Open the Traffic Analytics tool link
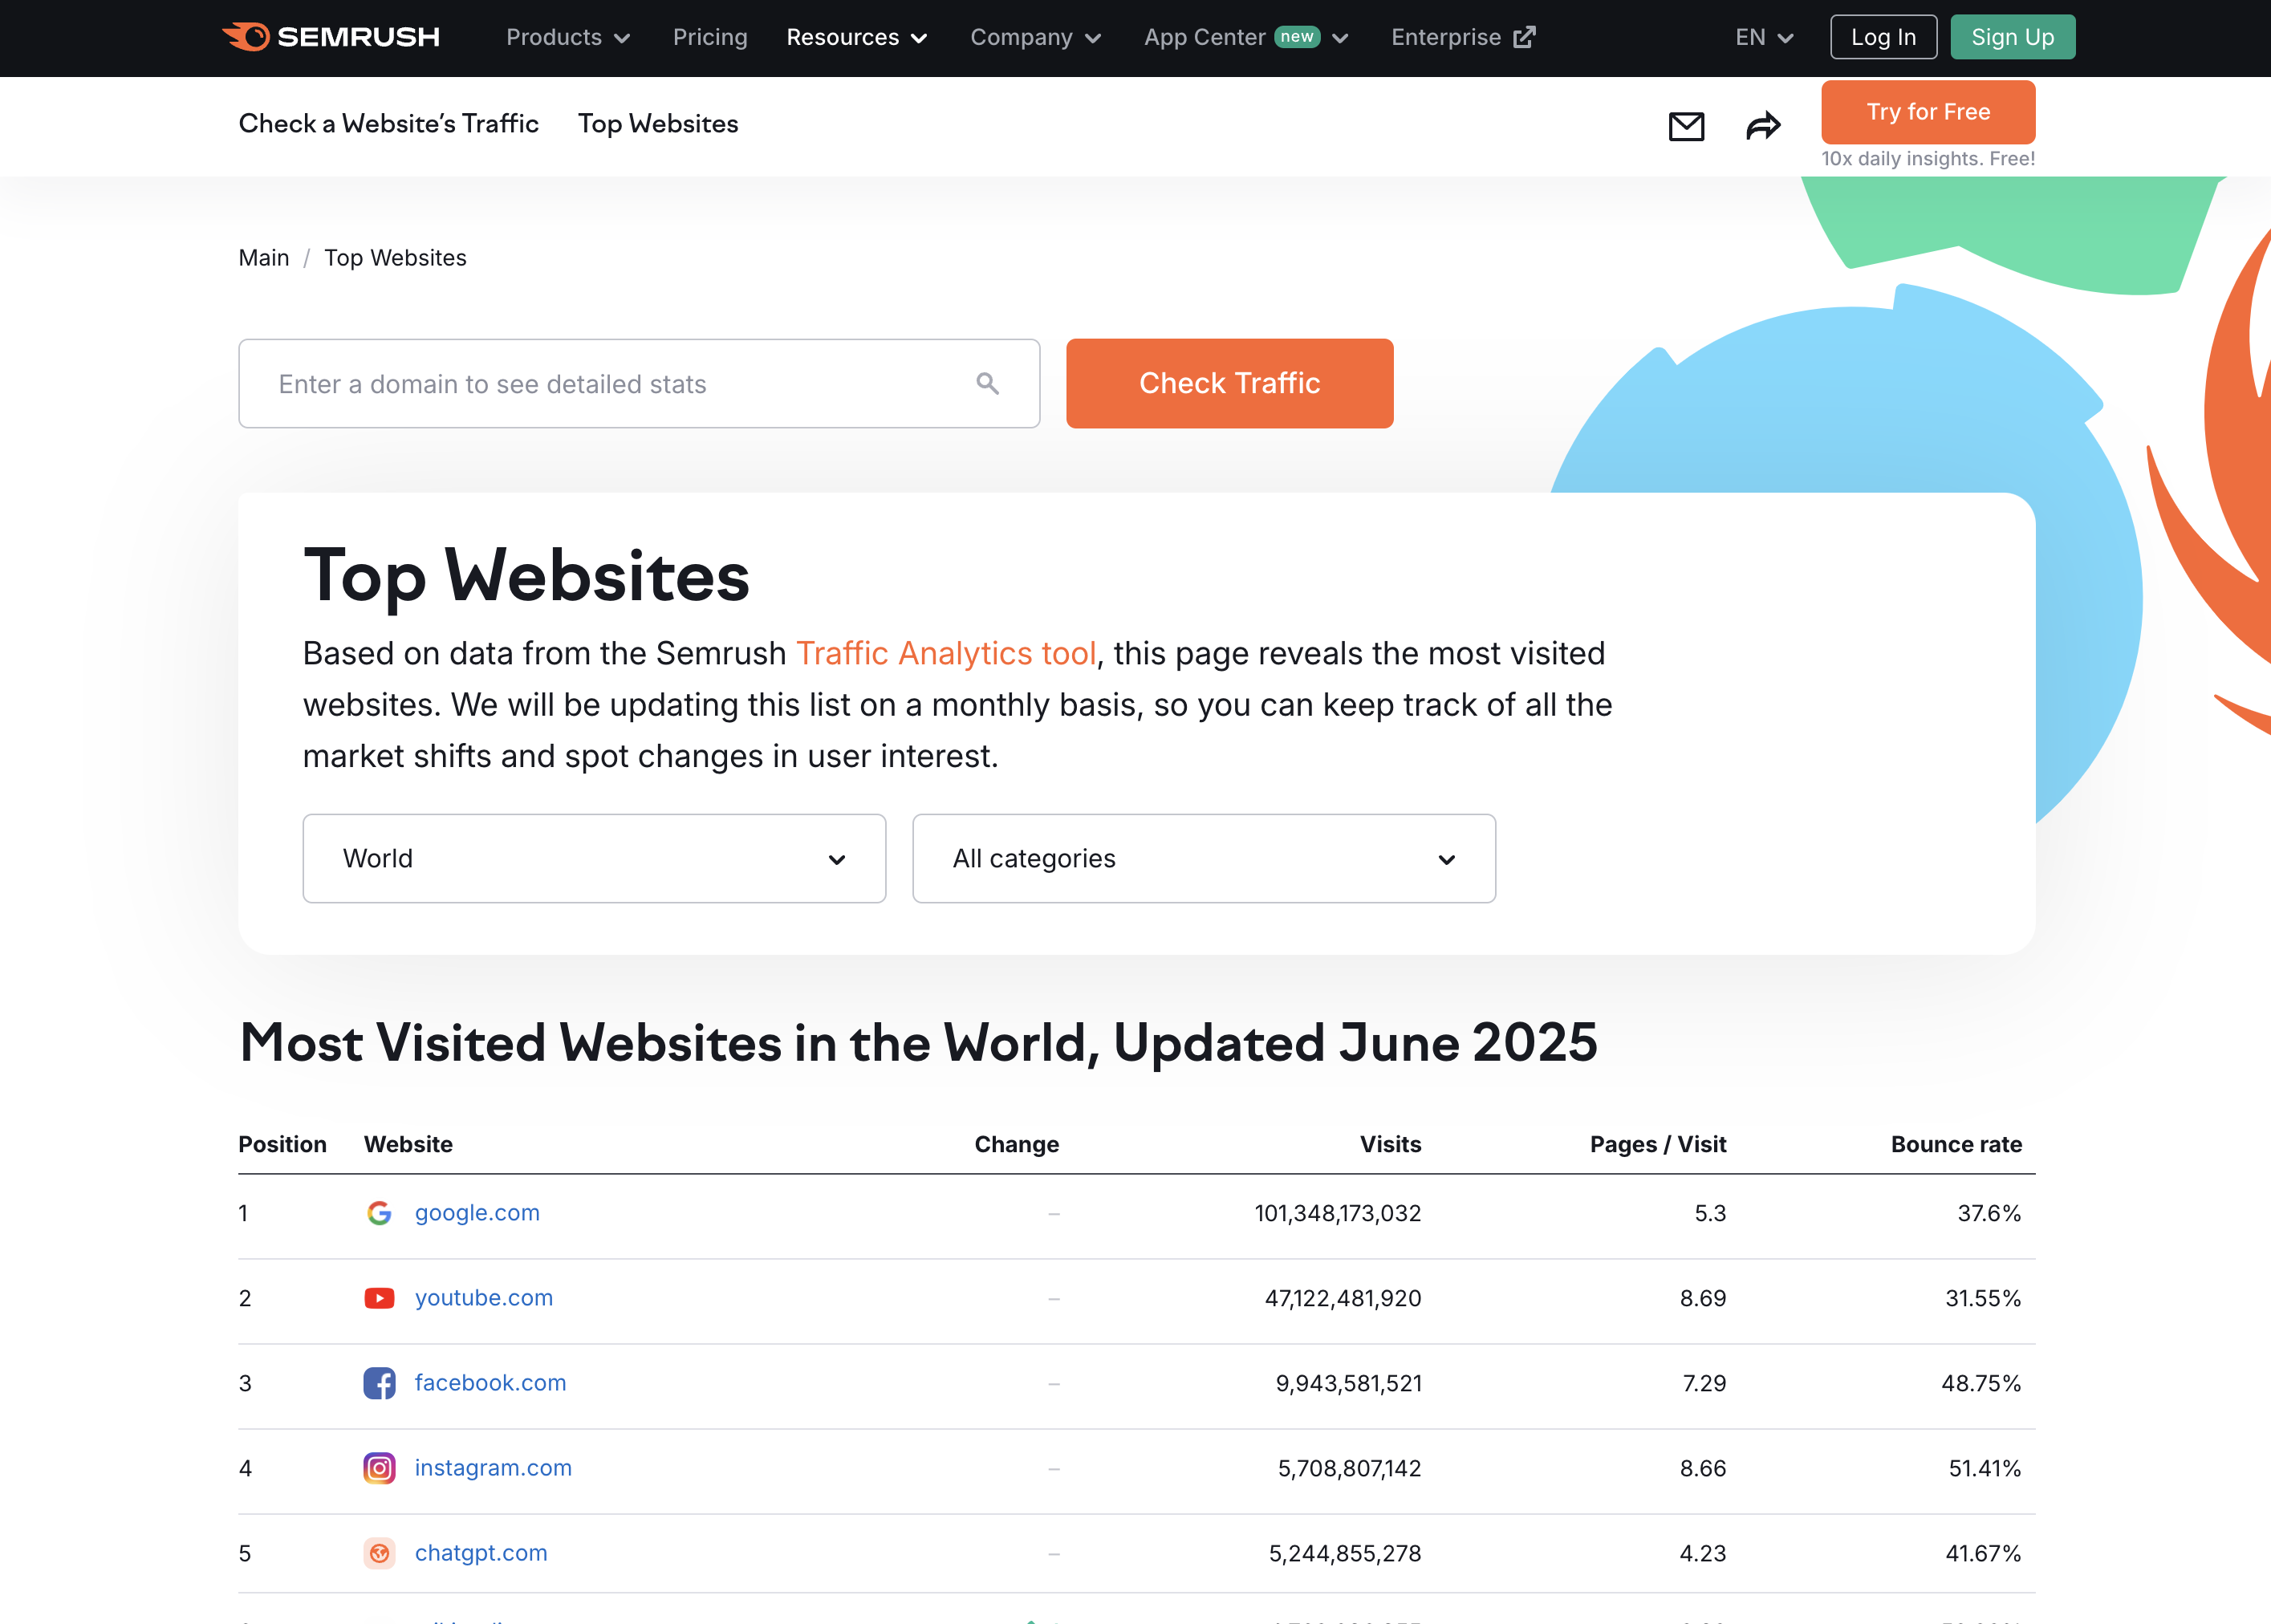Viewport: 2271px width, 1624px height. point(945,653)
